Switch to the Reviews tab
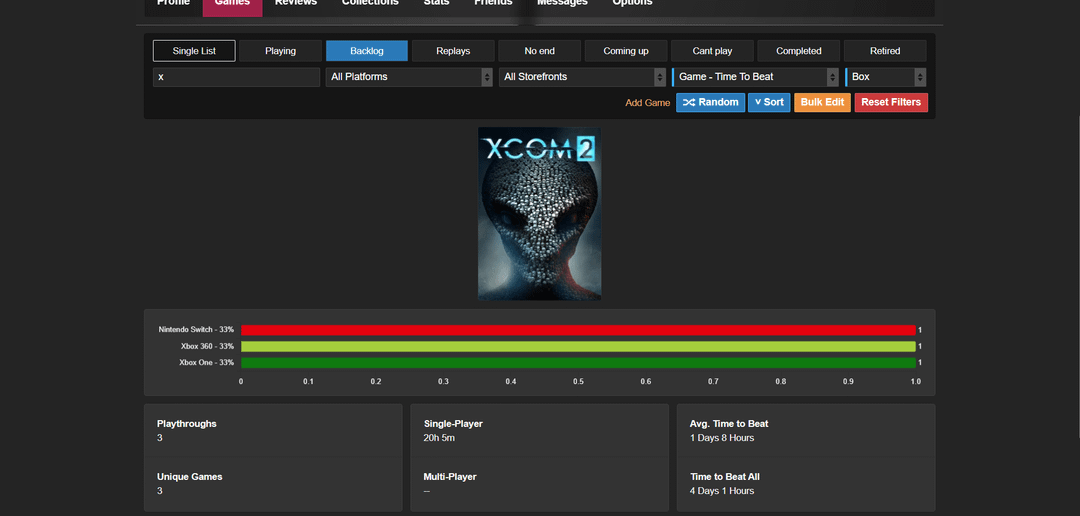 (296, 4)
